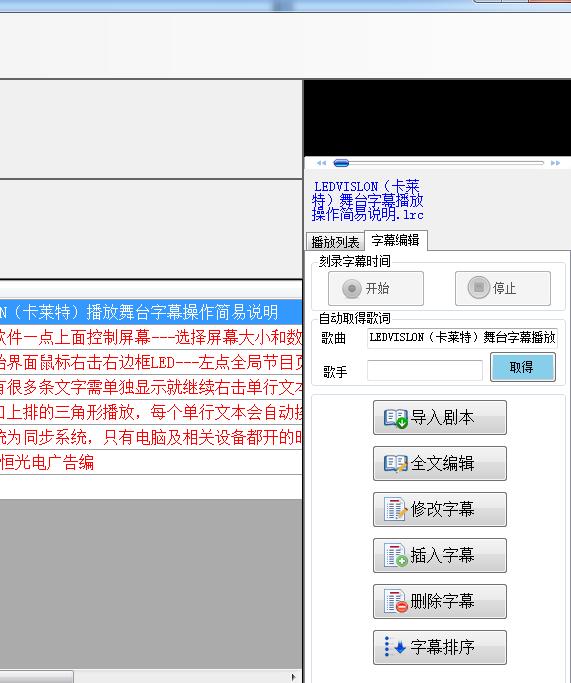This screenshot has width=571, height=683.
Task: Click the 删除字幕 delete subtitle button
Action: click(440, 602)
